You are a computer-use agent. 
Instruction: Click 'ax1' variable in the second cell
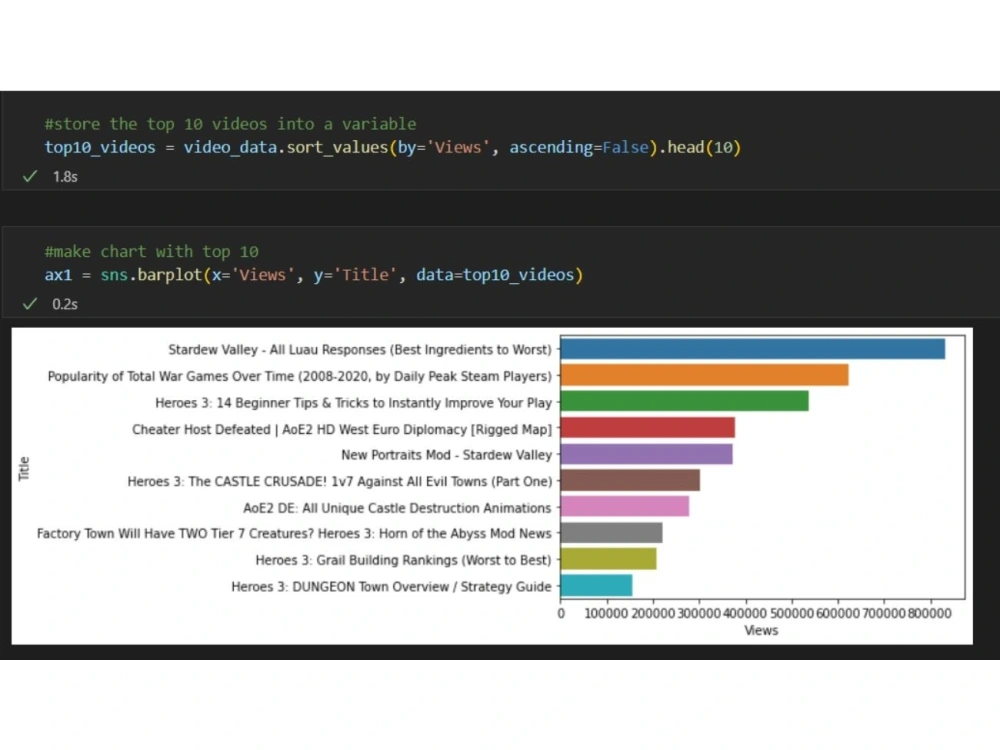[x=58, y=275]
